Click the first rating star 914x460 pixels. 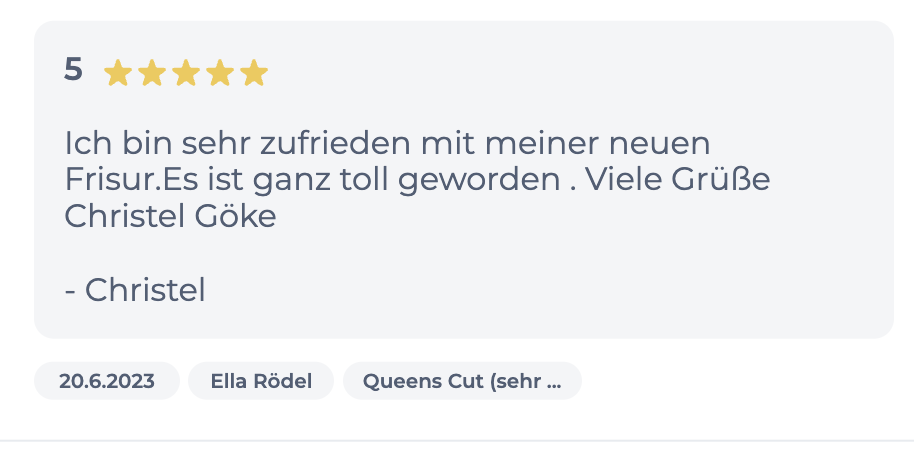pos(118,73)
